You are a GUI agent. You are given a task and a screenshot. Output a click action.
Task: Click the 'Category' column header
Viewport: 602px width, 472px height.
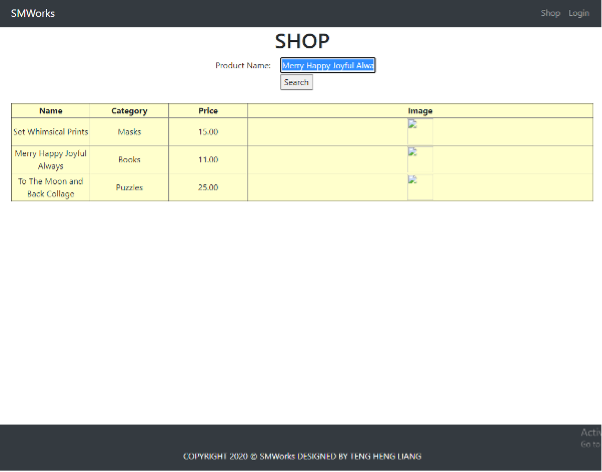point(129,111)
